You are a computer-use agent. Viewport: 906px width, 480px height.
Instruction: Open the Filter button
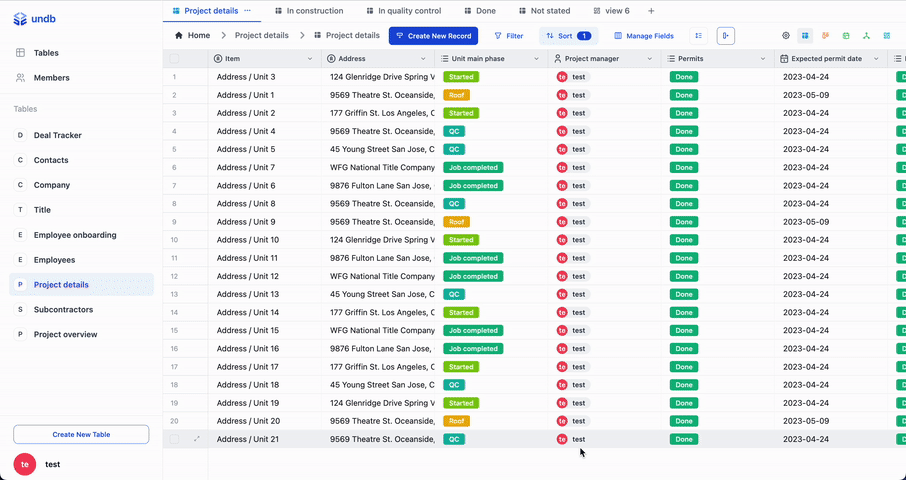[x=508, y=36]
